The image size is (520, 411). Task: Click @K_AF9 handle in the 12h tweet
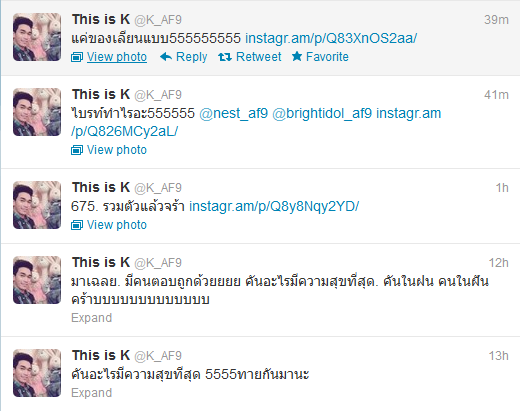pyautogui.click(x=158, y=263)
